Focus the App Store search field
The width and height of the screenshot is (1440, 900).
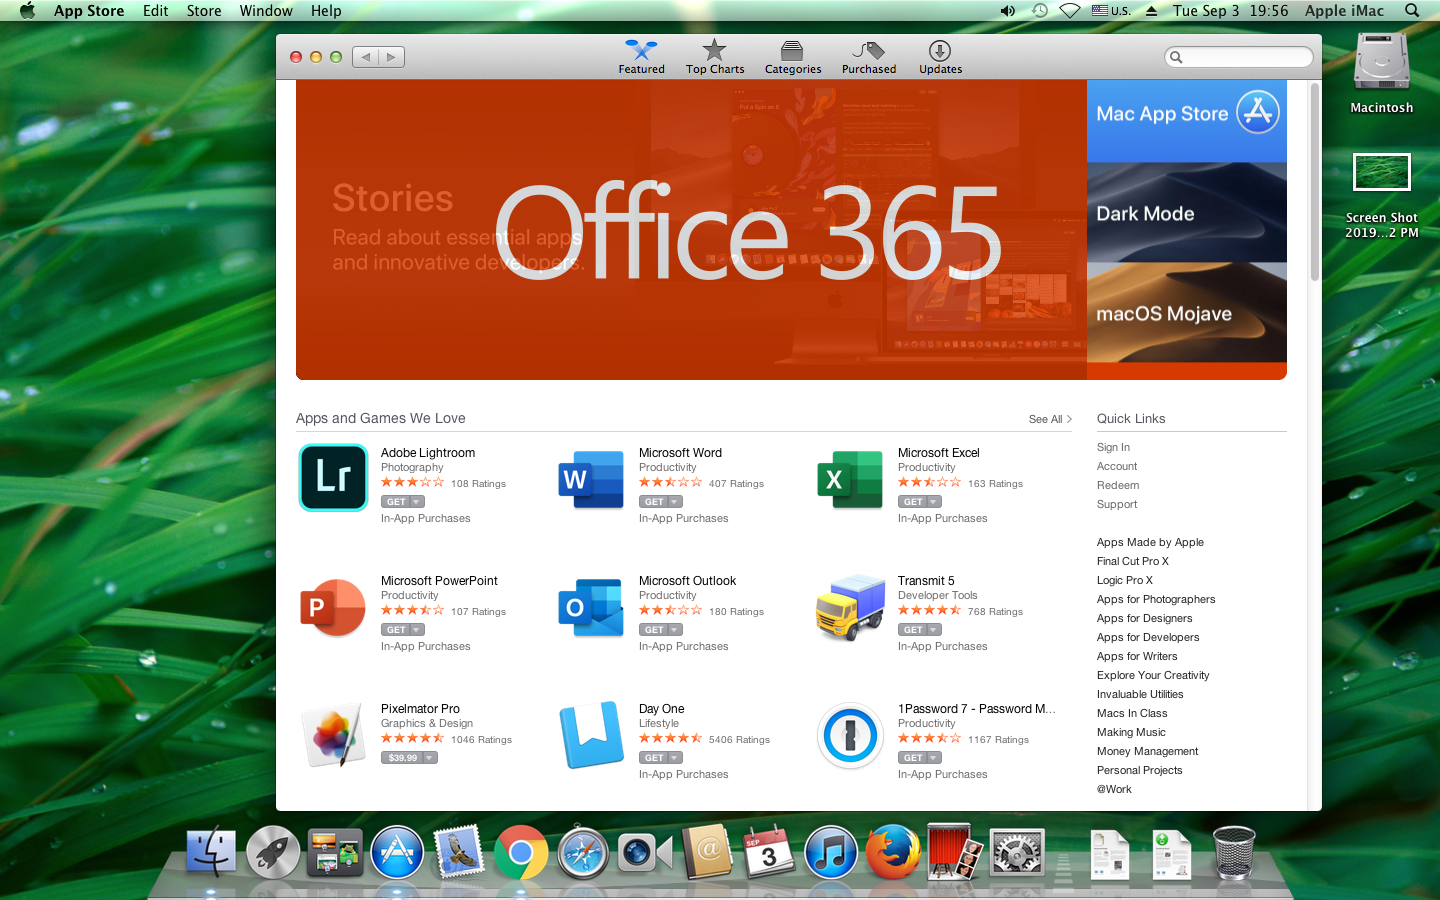1239,57
